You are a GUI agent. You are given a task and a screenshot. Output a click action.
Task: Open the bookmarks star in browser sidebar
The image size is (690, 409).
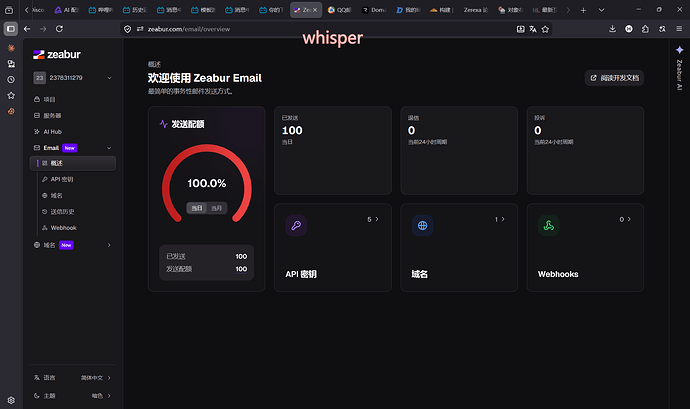tap(11, 96)
